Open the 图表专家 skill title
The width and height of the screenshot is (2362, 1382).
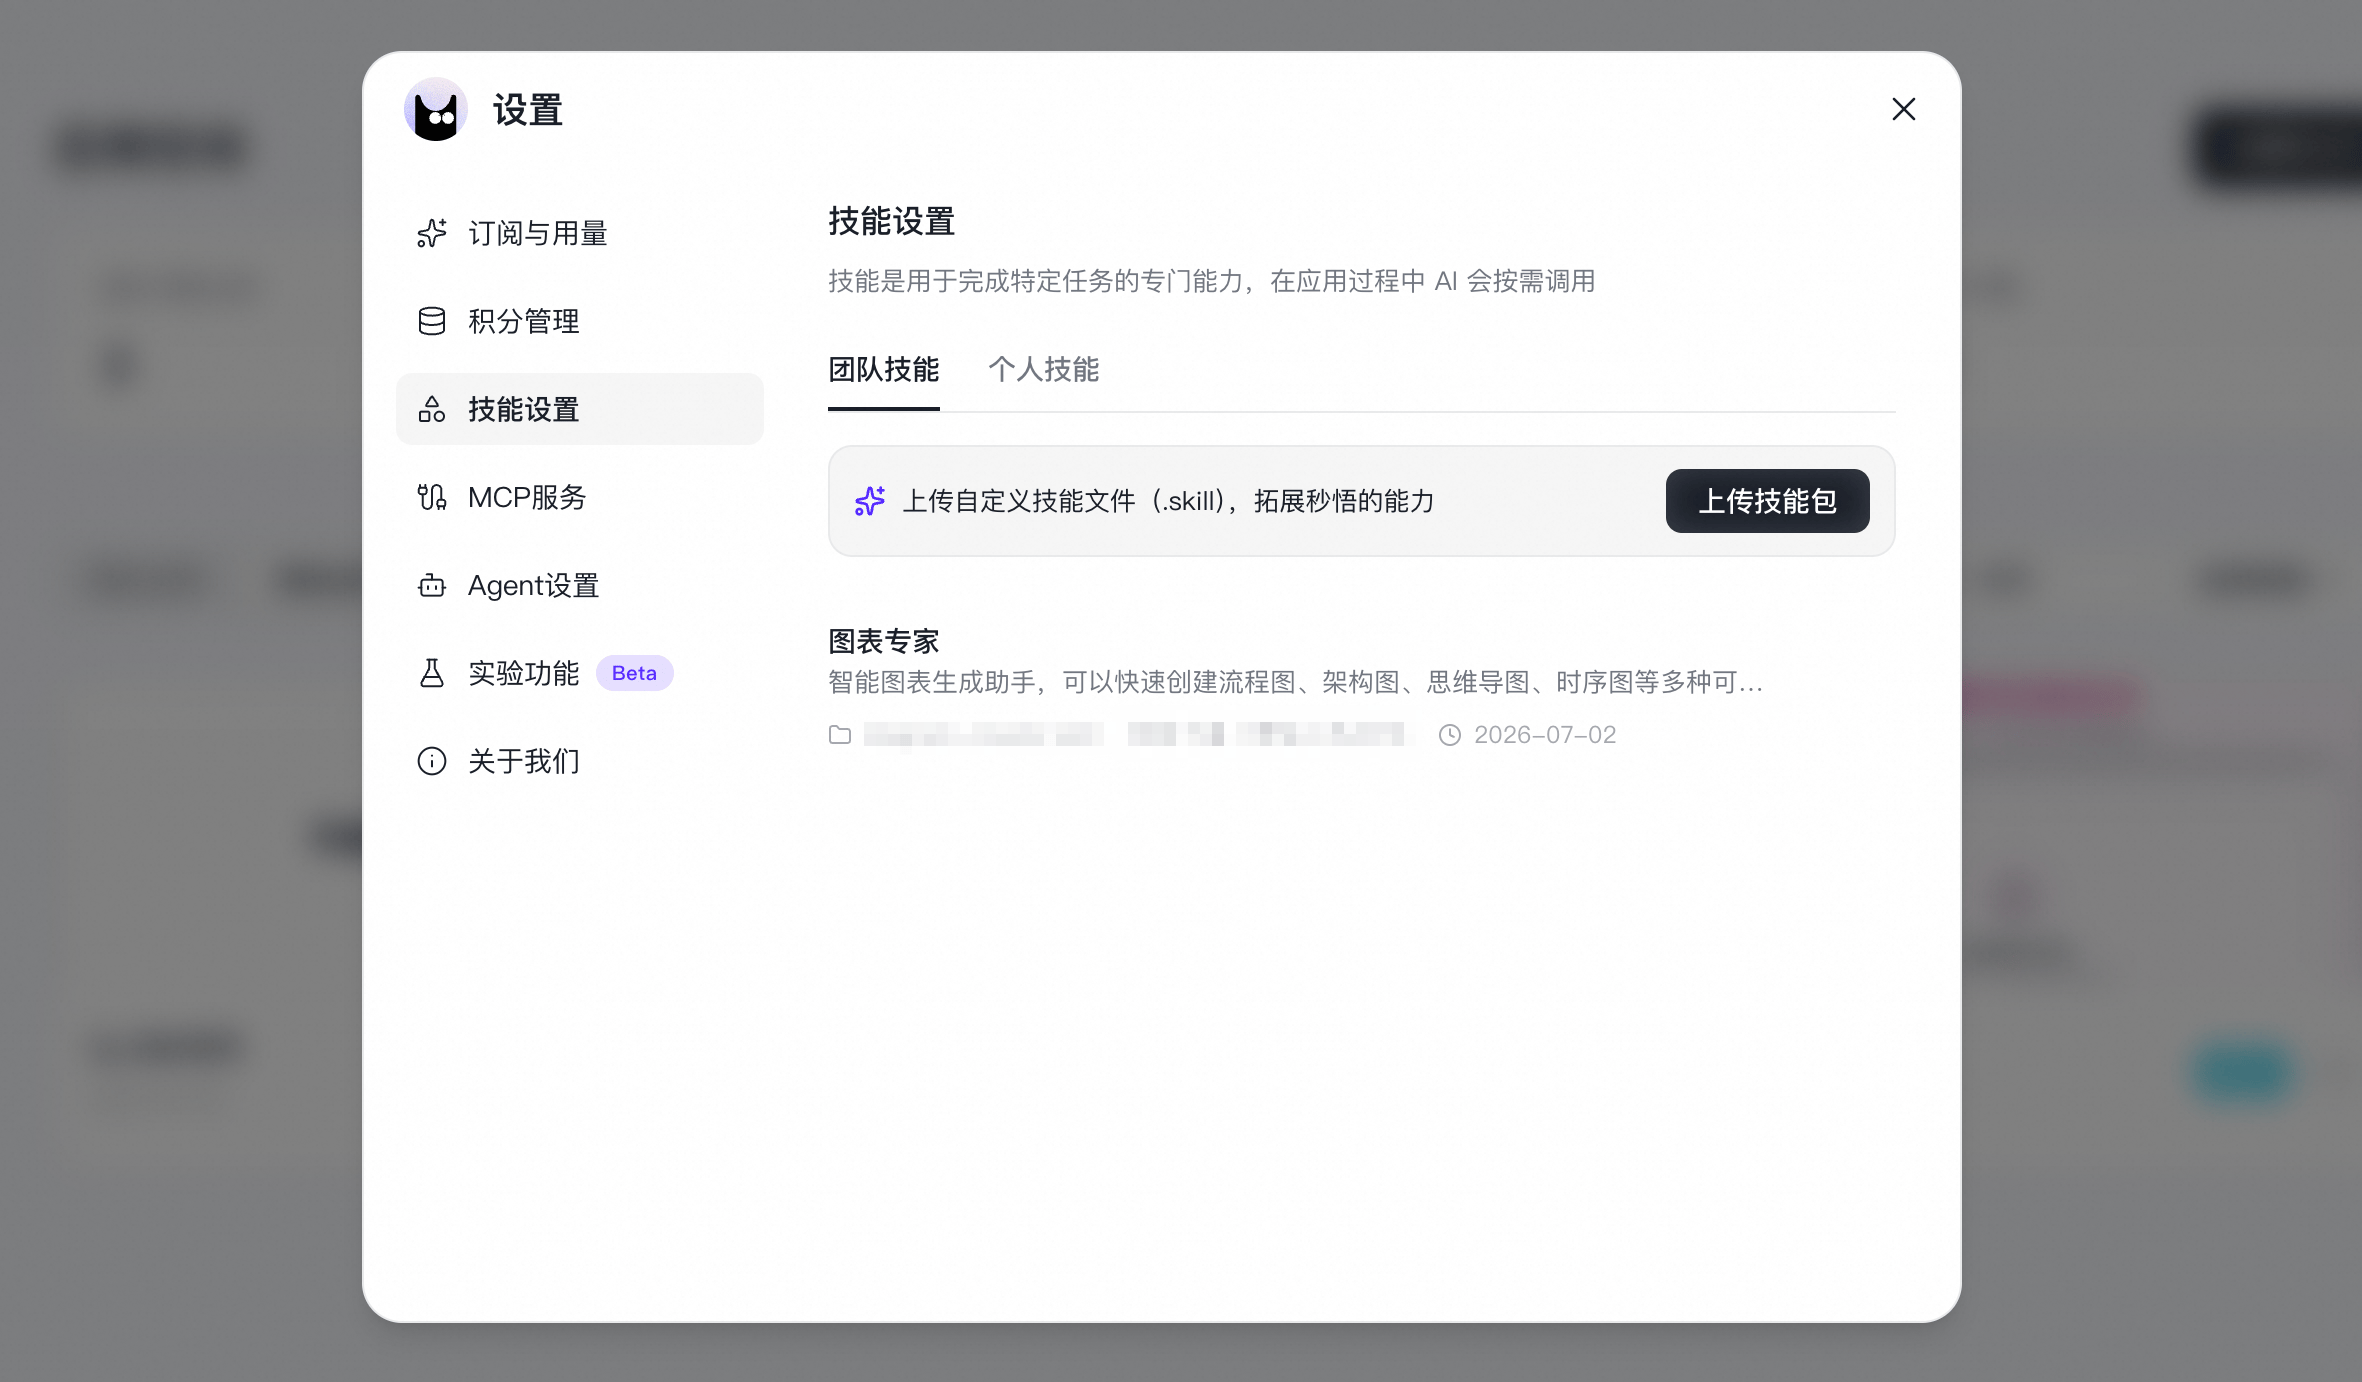pyautogui.click(x=884, y=641)
